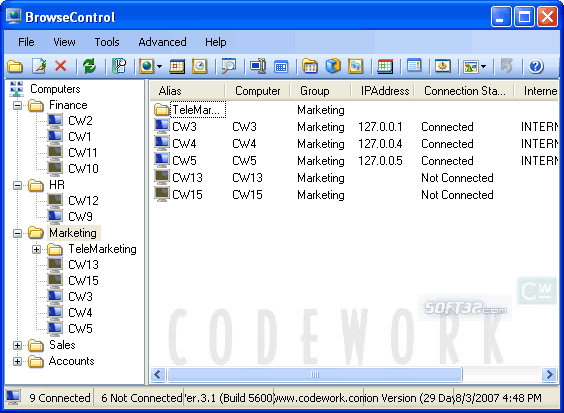The height and width of the screenshot is (413, 564).
Task: Select CW12 under HR
Action: click(x=83, y=200)
